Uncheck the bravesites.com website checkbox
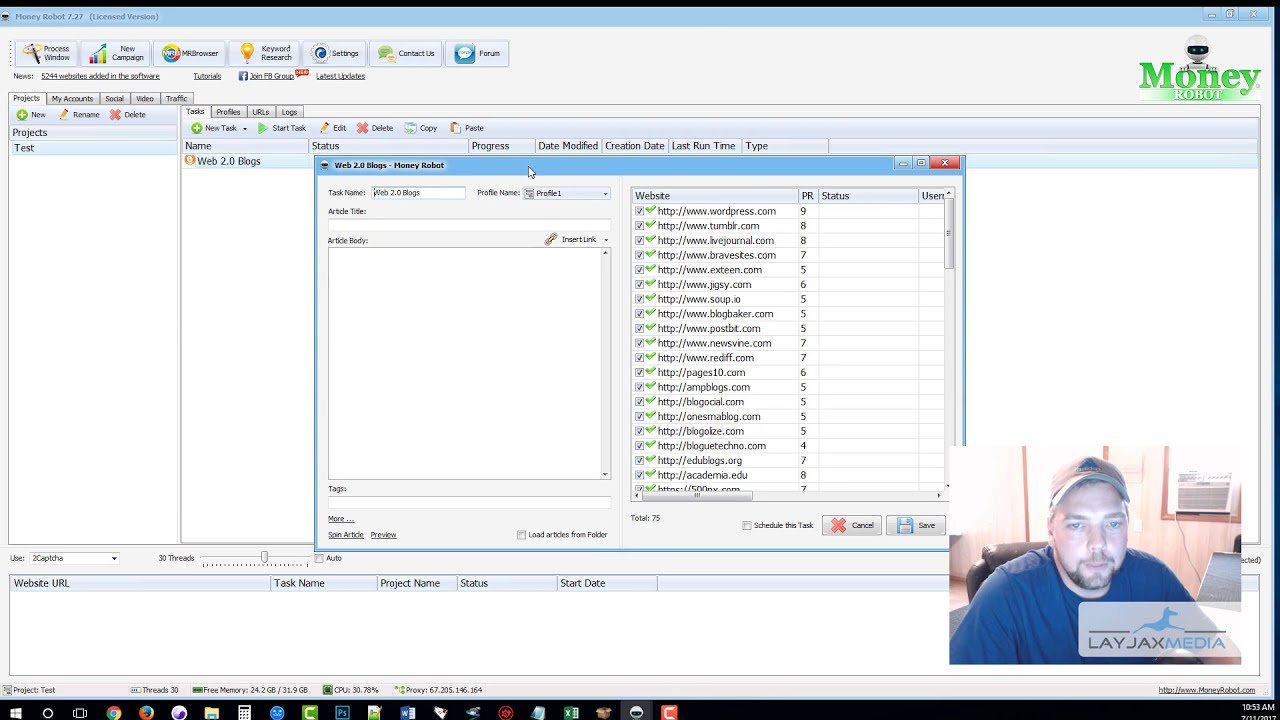 (640, 255)
